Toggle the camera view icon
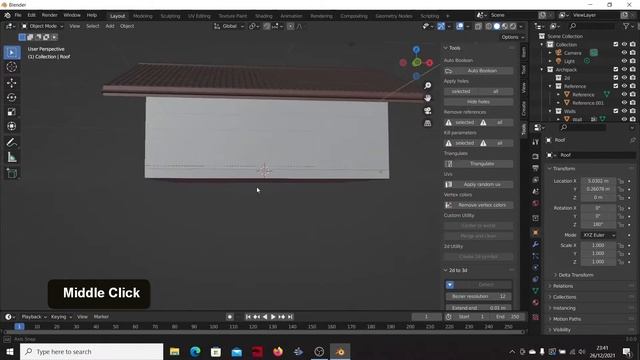640x360 pixels. pos(427,111)
